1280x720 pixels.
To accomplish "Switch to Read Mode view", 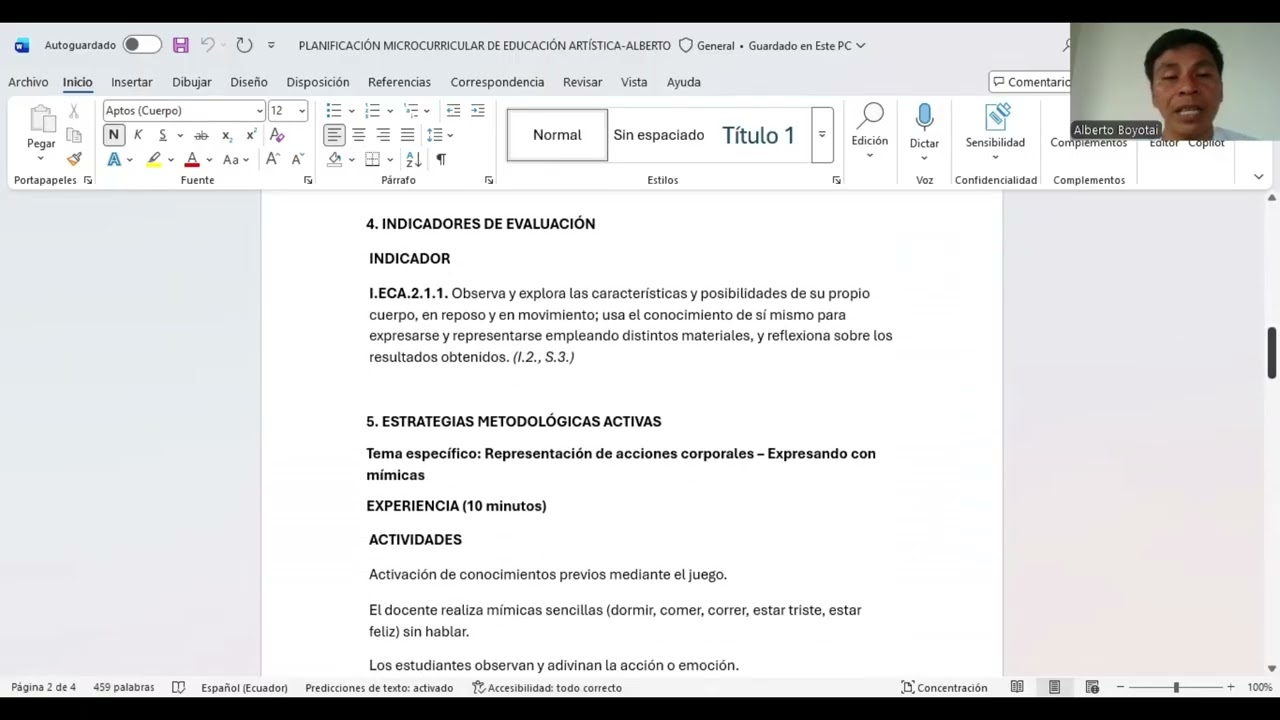I will 1017,687.
